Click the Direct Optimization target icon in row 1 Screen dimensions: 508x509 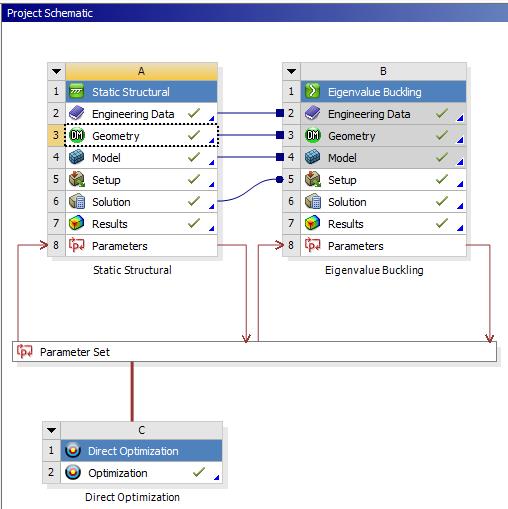point(73,451)
